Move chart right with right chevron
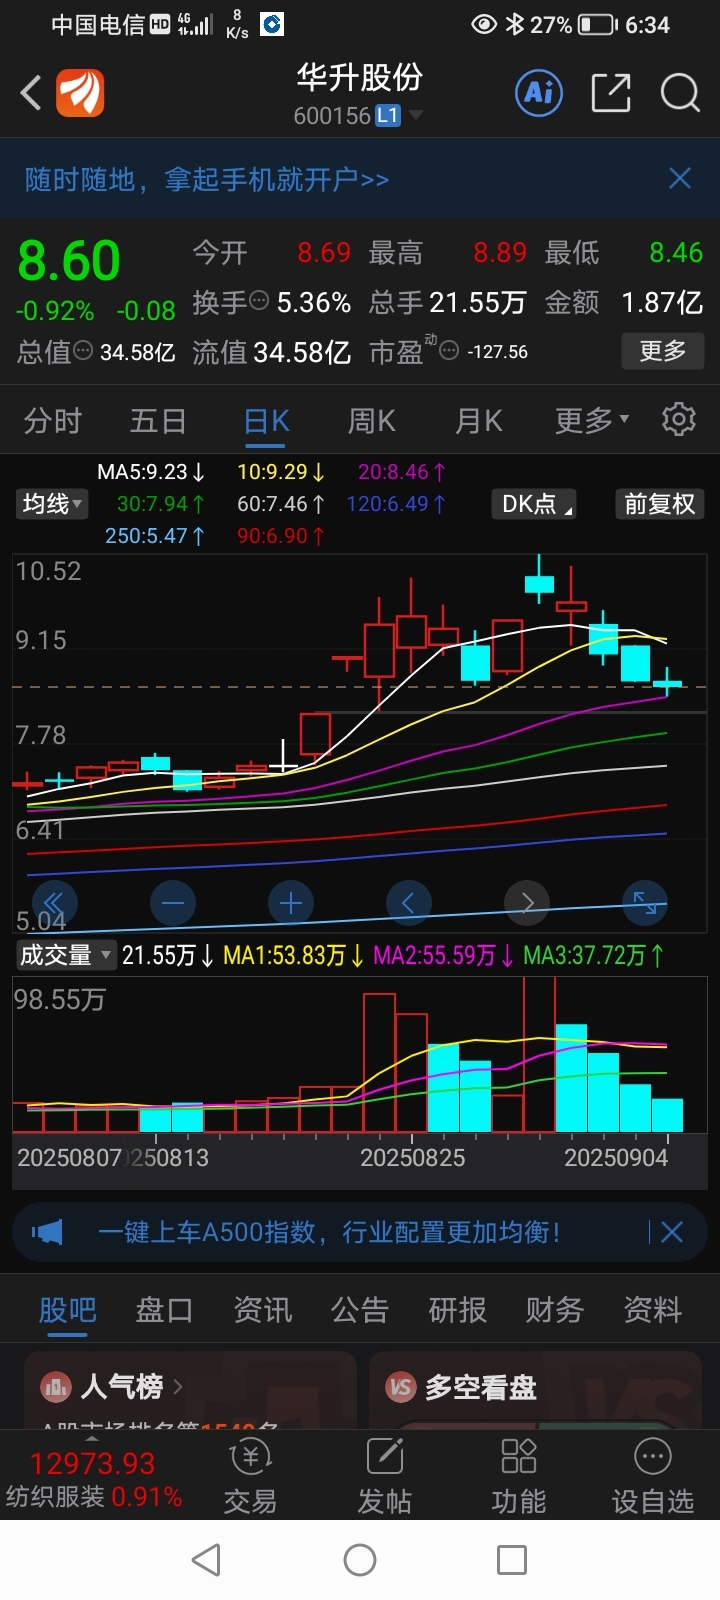Viewport: 720px width, 1600px height. pyautogui.click(x=527, y=903)
